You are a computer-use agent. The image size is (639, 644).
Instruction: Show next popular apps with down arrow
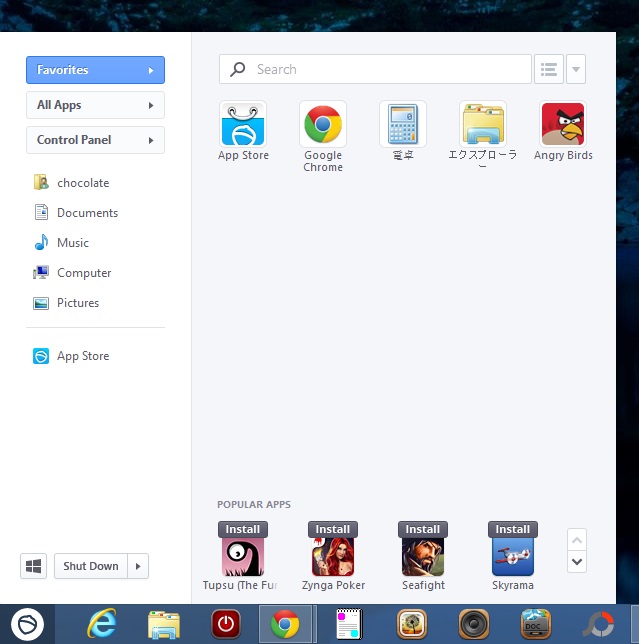coord(577,561)
